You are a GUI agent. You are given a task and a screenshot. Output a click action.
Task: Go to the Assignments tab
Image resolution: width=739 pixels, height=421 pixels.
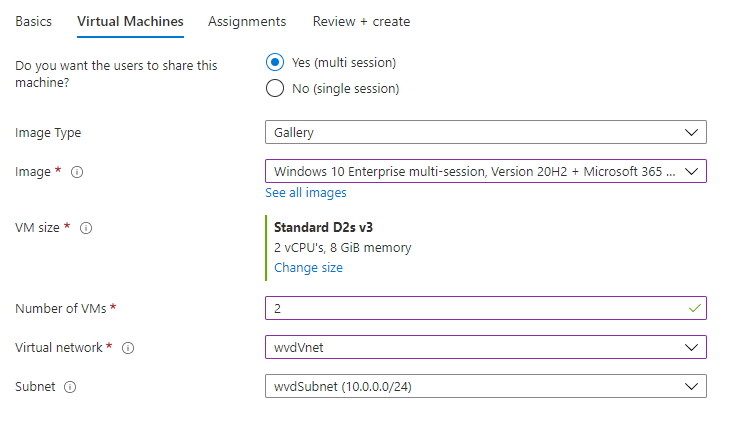tap(247, 22)
